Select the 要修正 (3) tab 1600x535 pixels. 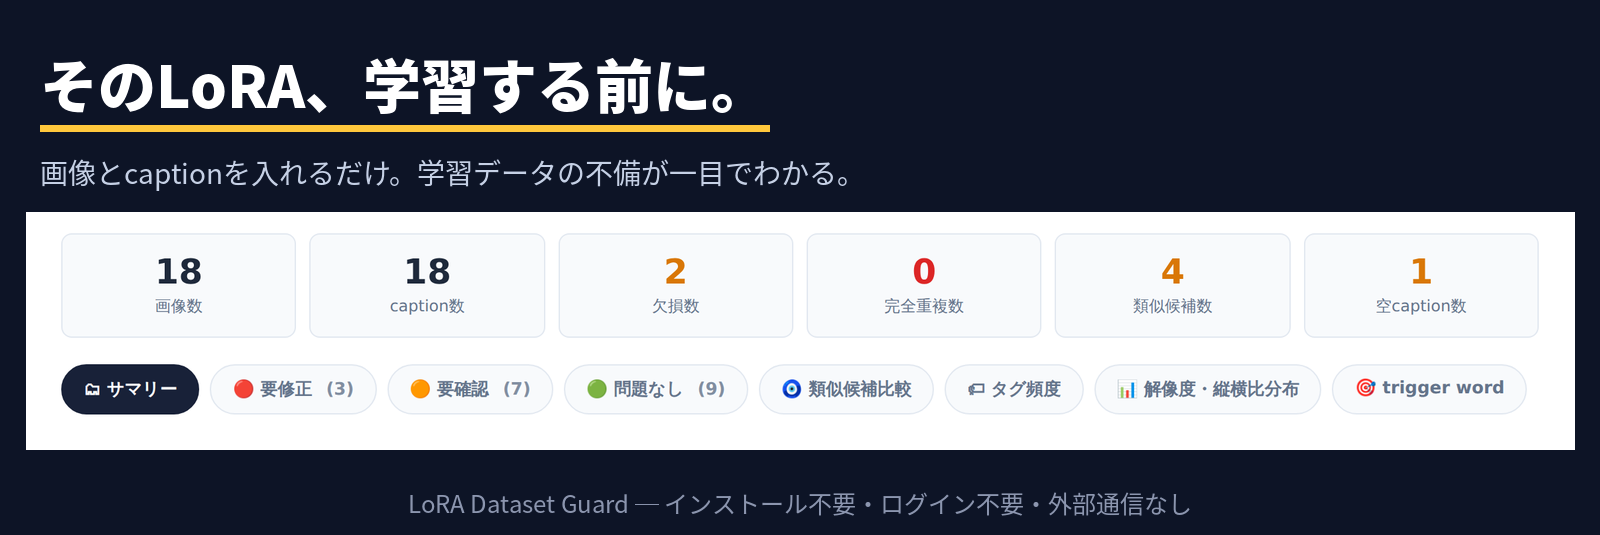point(293,389)
